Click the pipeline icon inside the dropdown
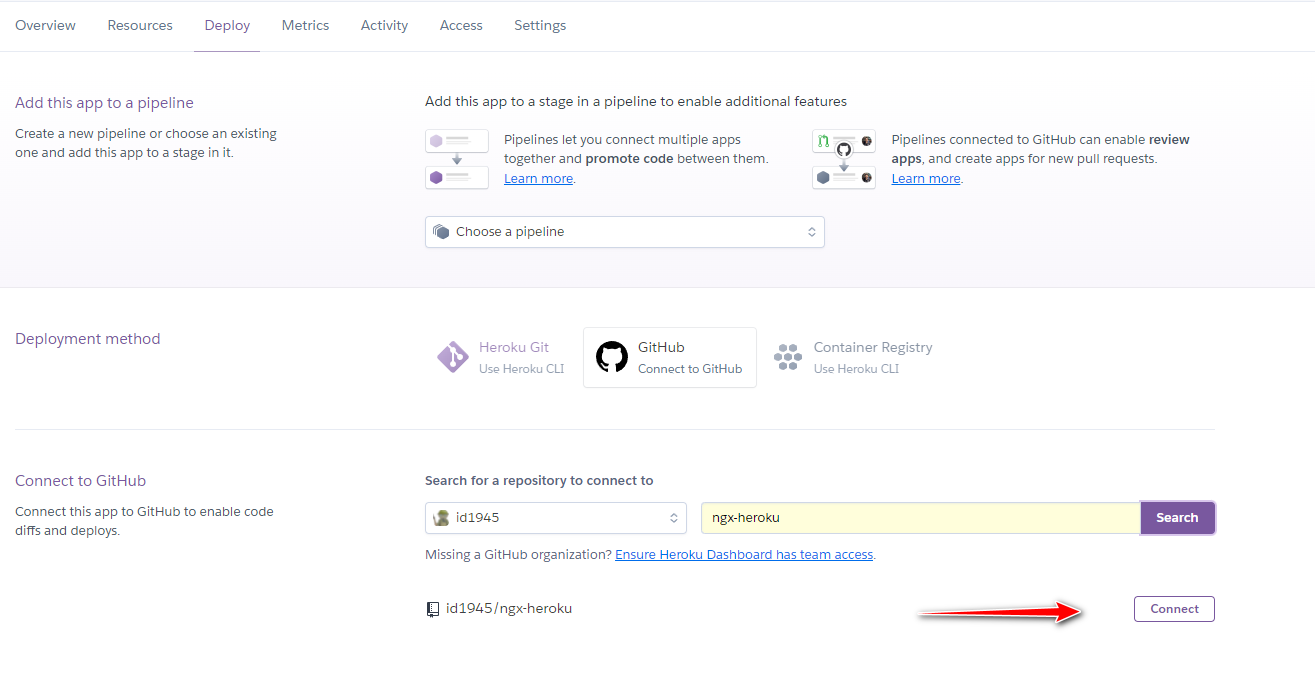Image resolution: width=1315 pixels, height=693 pixels. click(x=441, y=232)
